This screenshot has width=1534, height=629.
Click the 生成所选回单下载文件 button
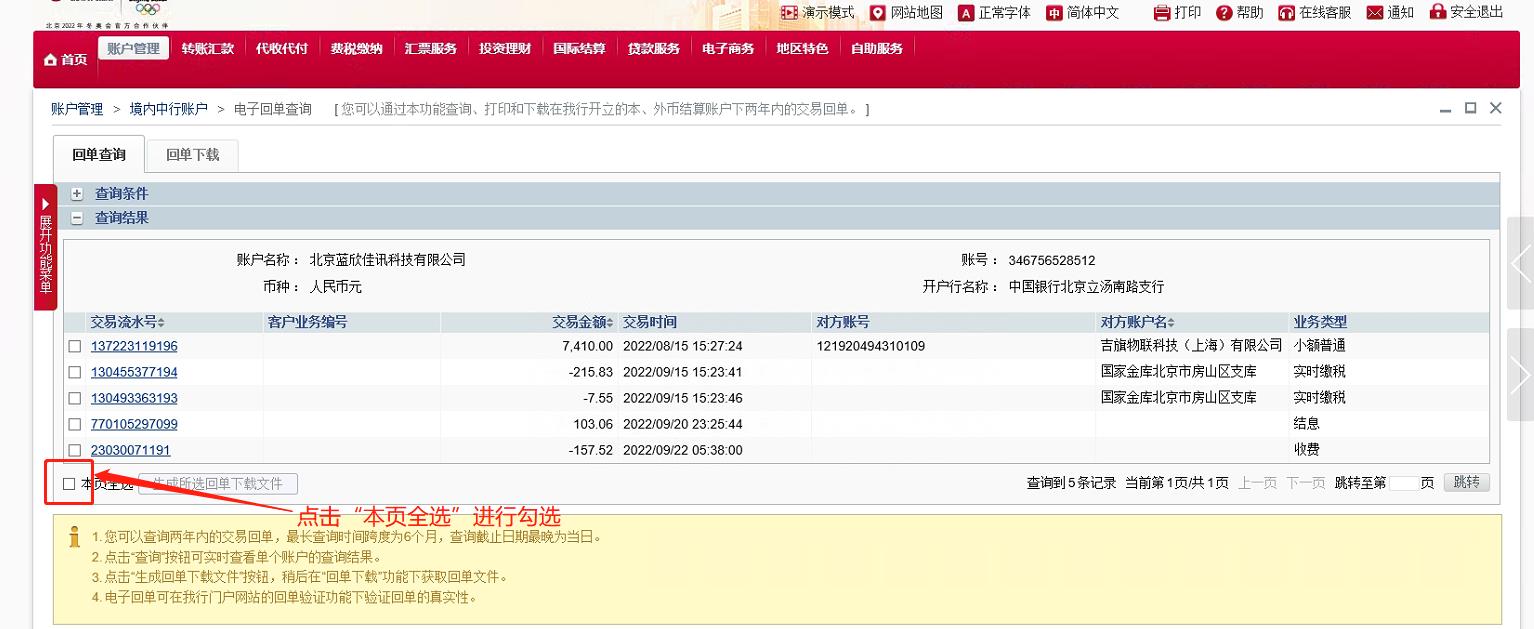pyautogui.click(x=218, y=483)
